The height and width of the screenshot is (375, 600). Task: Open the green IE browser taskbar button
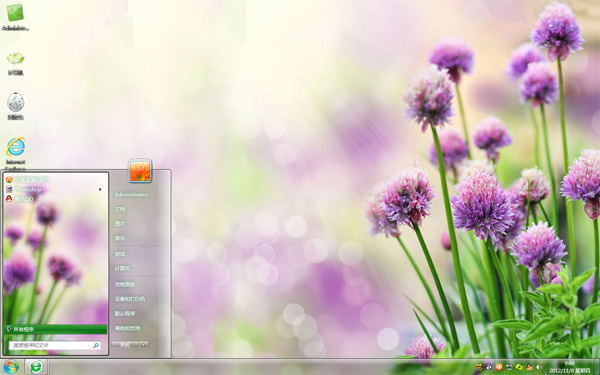36,367
